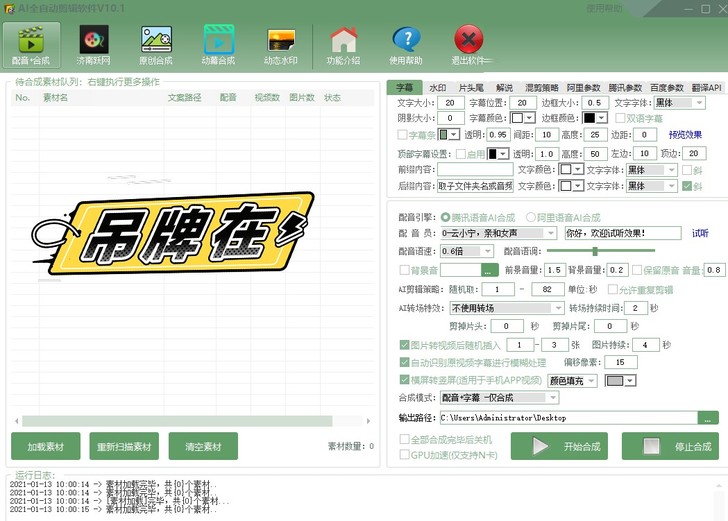Toggle 图片转视频后随机插入 checkbox

(404, 345)
